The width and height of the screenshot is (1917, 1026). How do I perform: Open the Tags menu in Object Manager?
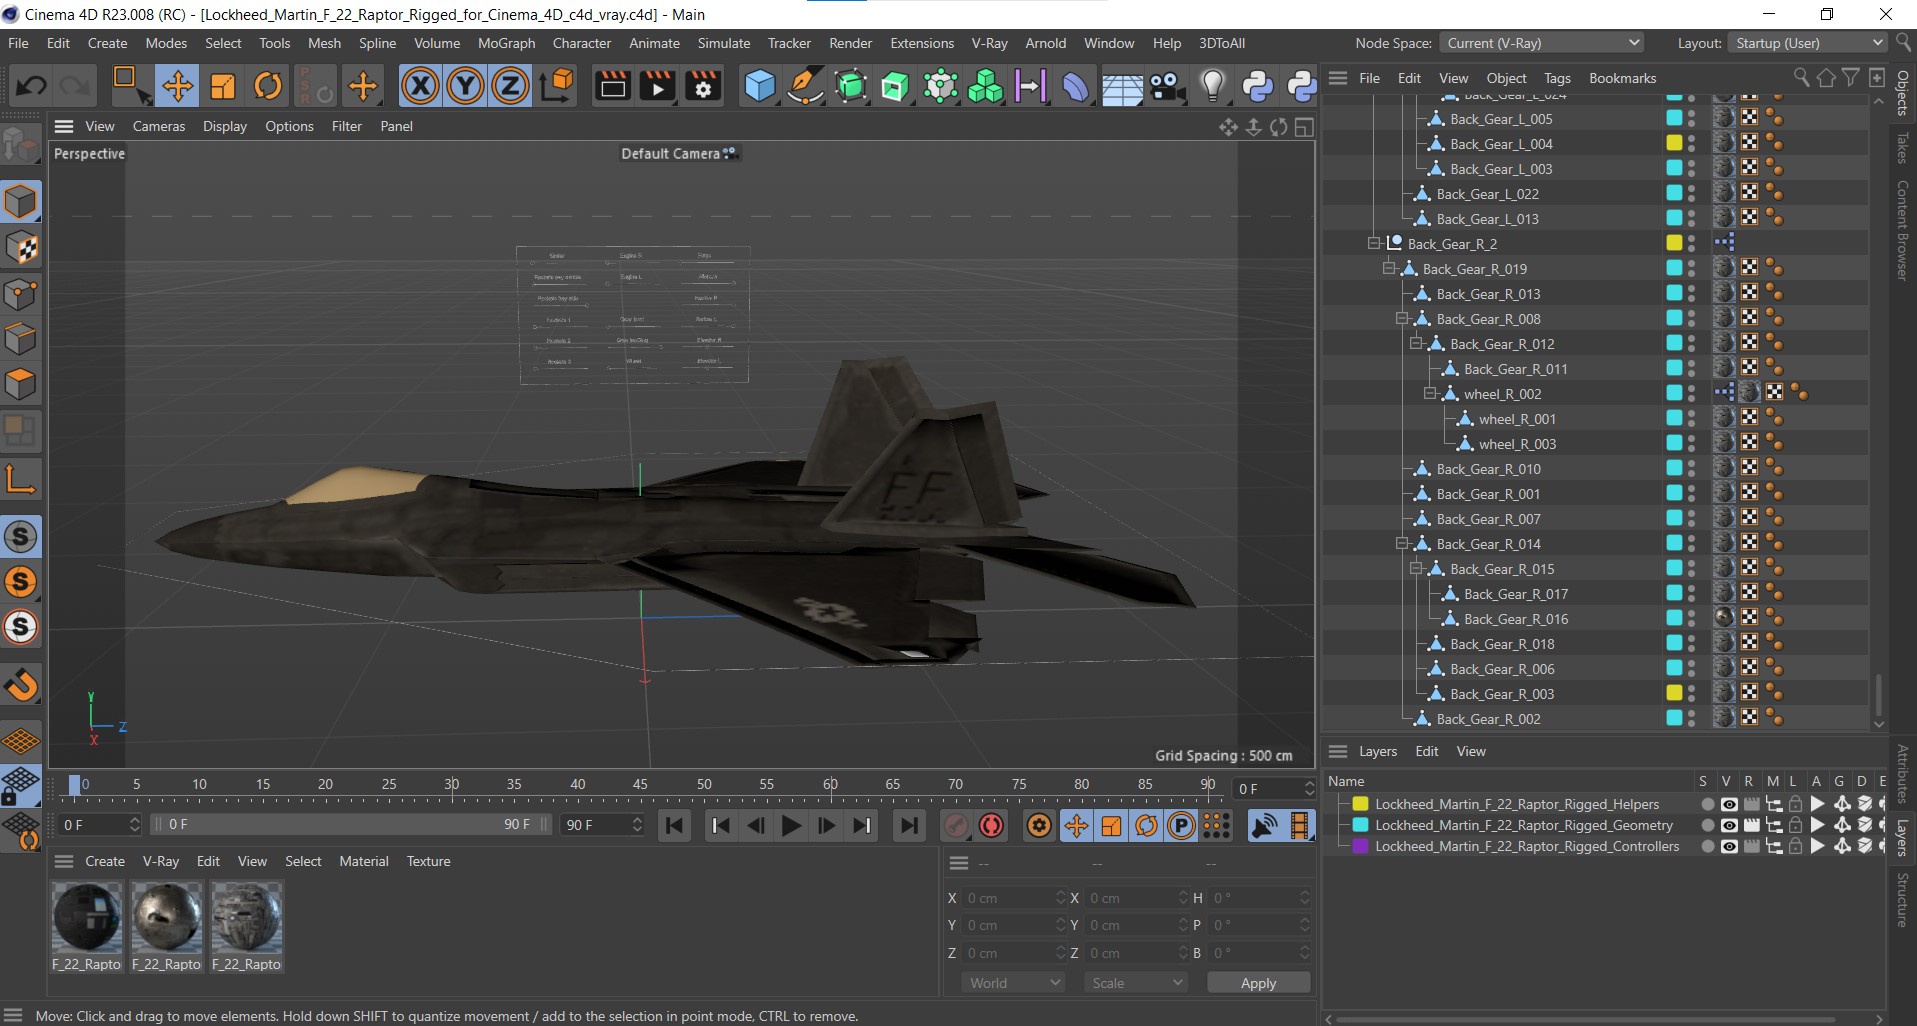click(x=1557, y=78)
